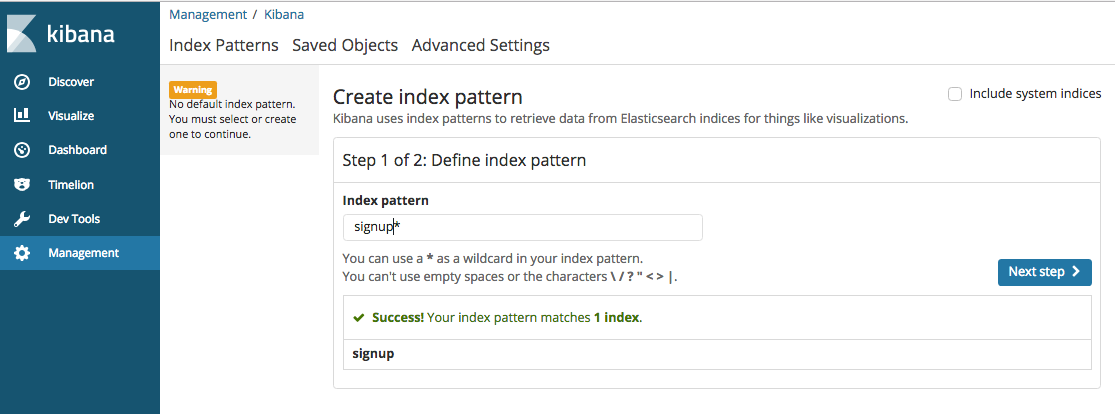Click the orange Warning badge
This screenshot has height=414, width=1115.
tap(193, 90)
